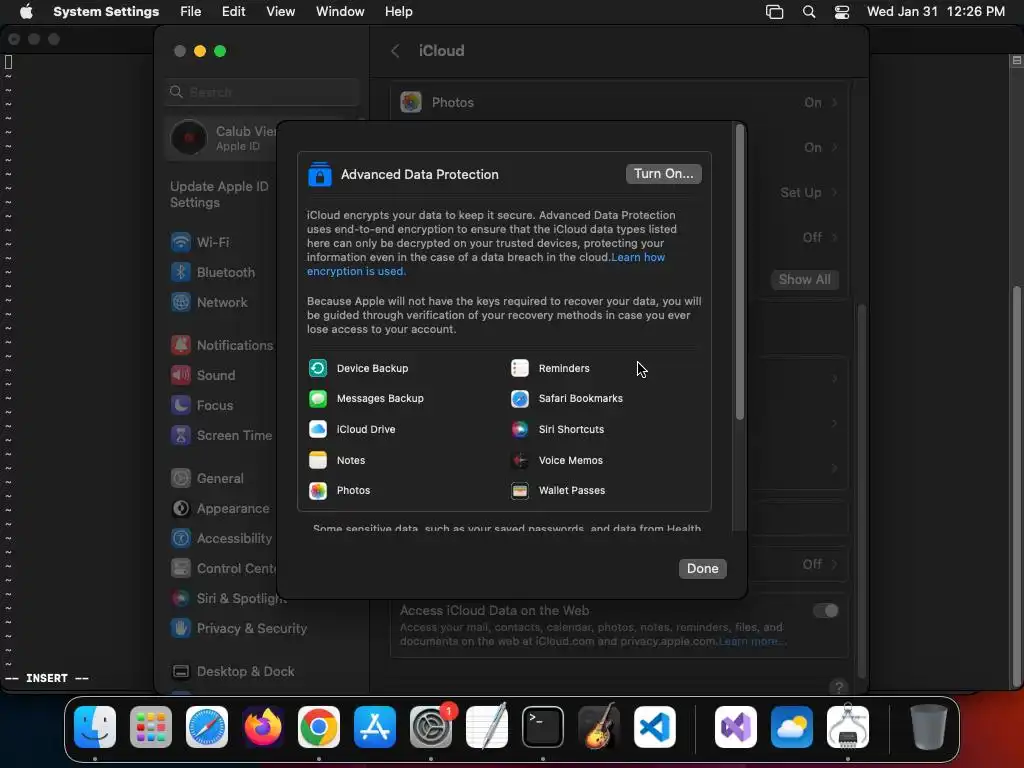Click the help question mark button
The width and height of the screenshot is (1024, 768).
pos(839,687)
